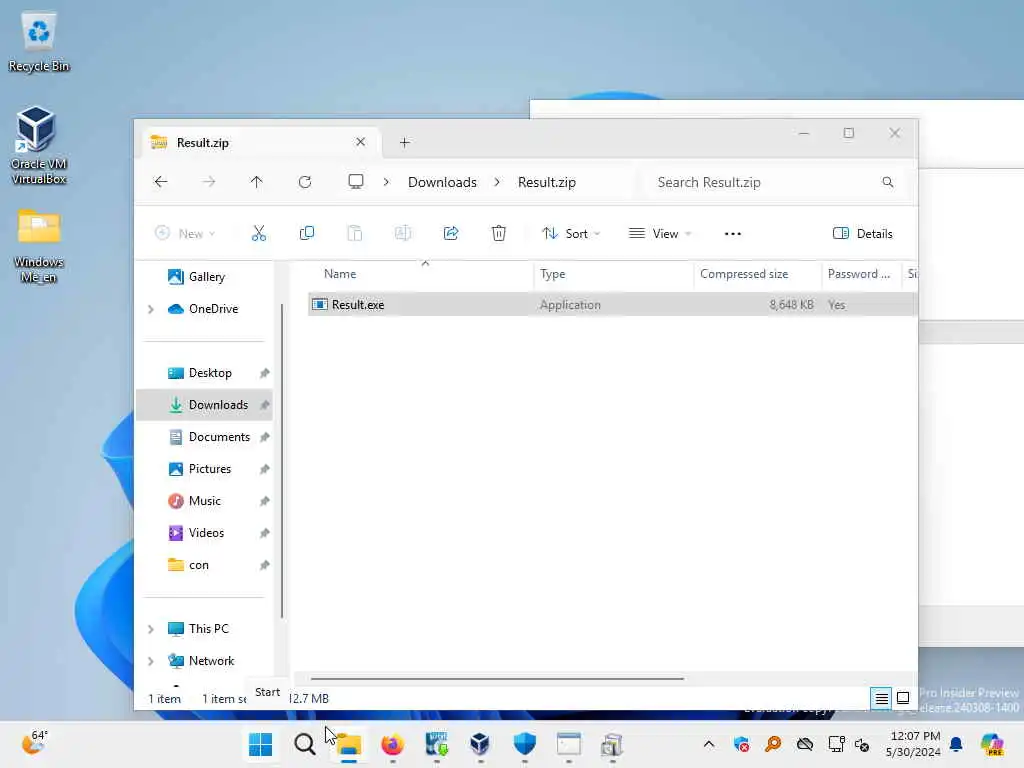Show hidden system tray icons

[709, 744]
